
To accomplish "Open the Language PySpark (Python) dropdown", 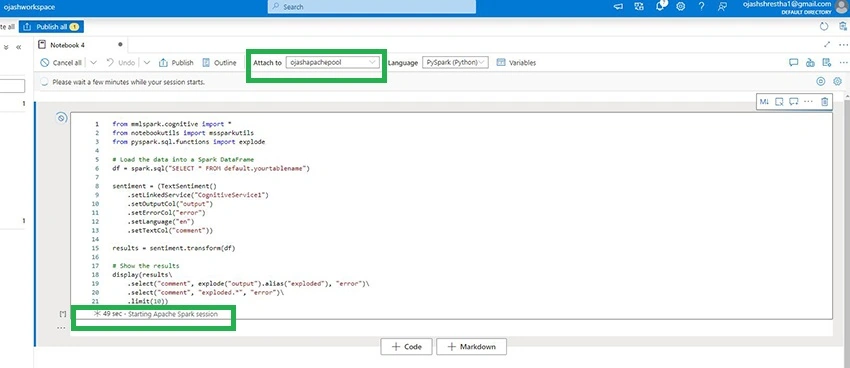I will click(455, 62).
